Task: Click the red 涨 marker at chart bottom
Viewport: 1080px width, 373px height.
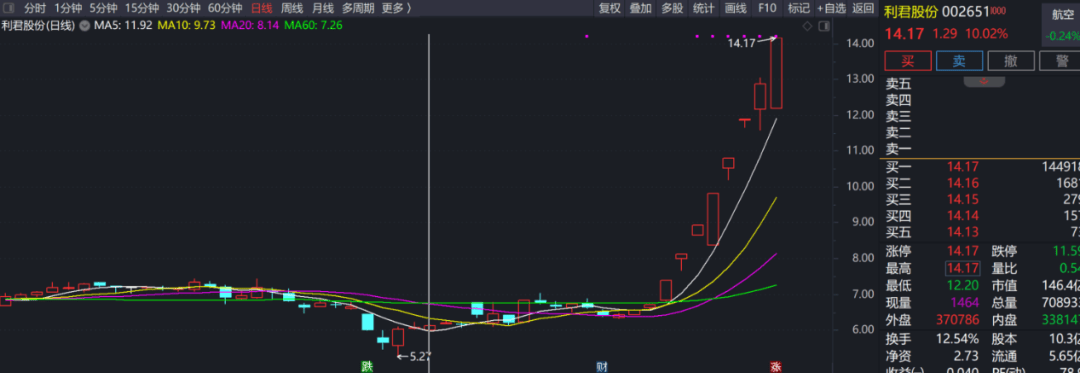Action: 776,366
